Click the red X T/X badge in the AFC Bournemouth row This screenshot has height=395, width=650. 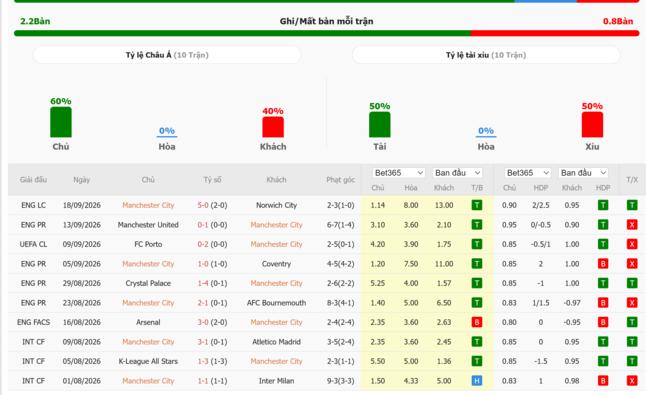632,302
